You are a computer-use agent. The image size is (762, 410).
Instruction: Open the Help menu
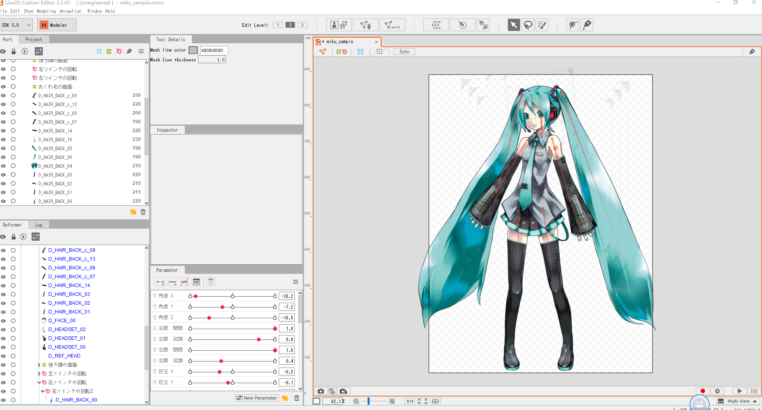110,11
